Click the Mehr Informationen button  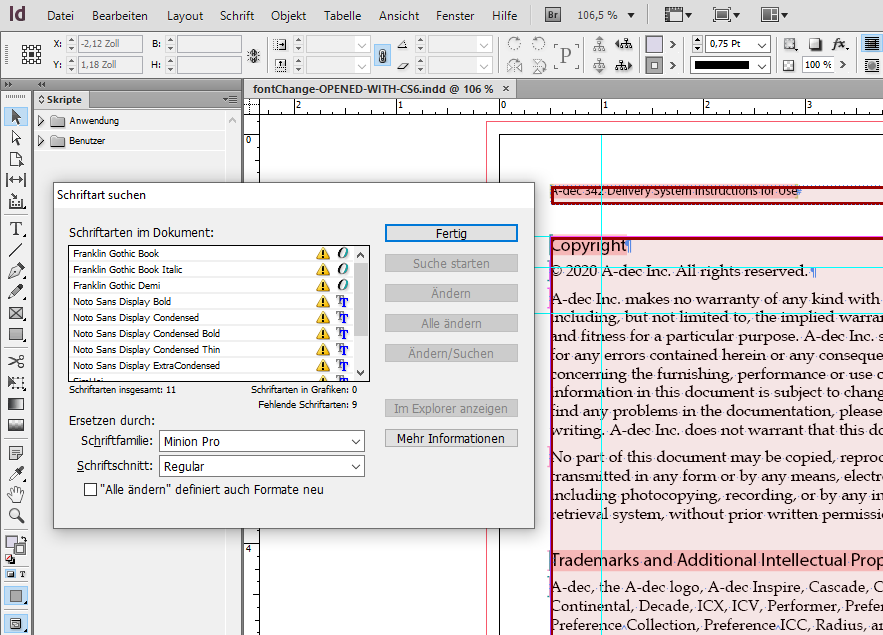(x=451, y=438)
